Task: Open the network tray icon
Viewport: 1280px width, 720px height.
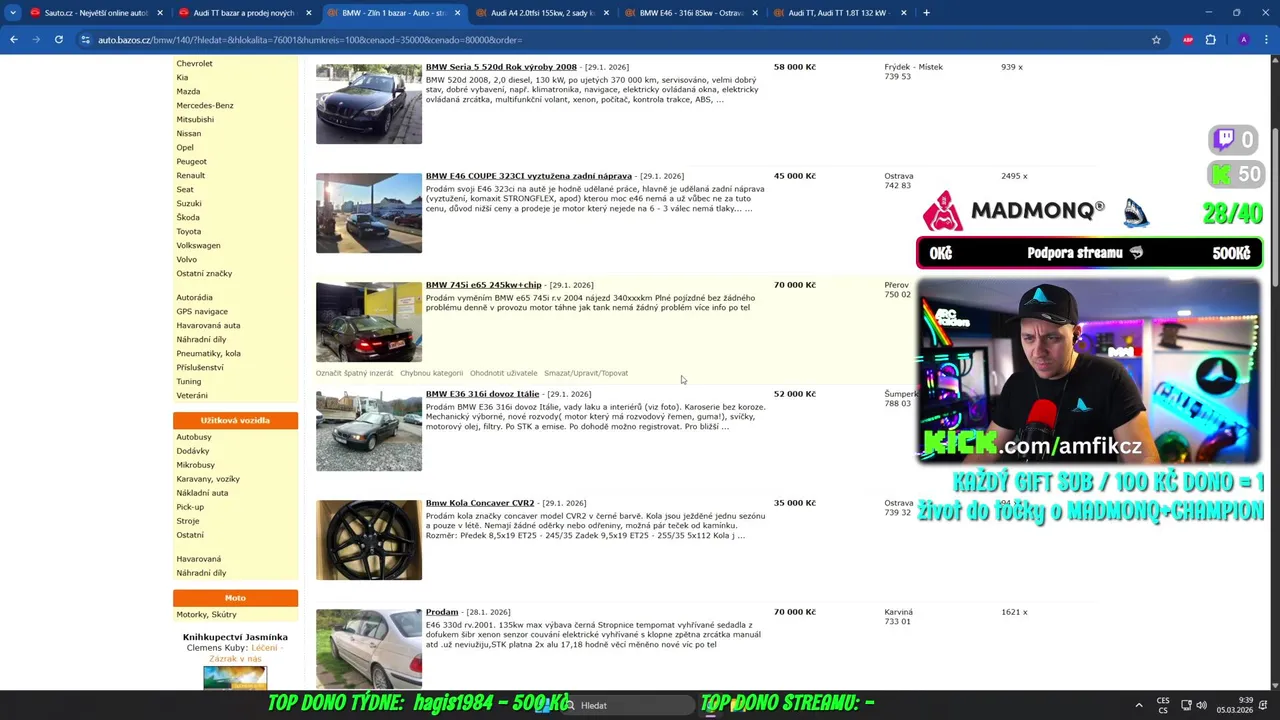Action: tap(1186, 705)
